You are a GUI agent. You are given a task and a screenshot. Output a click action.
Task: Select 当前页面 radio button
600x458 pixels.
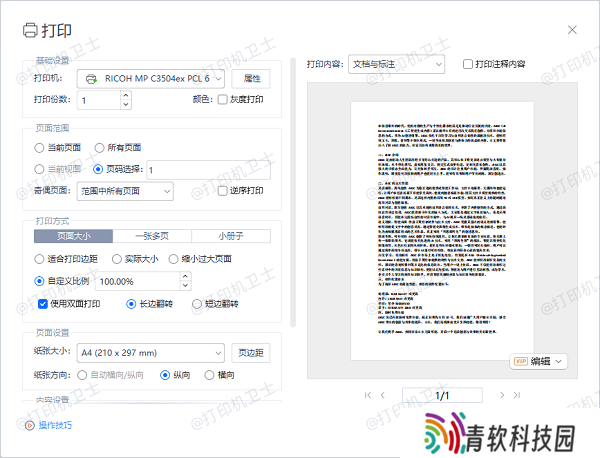click(x=39, y=148)
